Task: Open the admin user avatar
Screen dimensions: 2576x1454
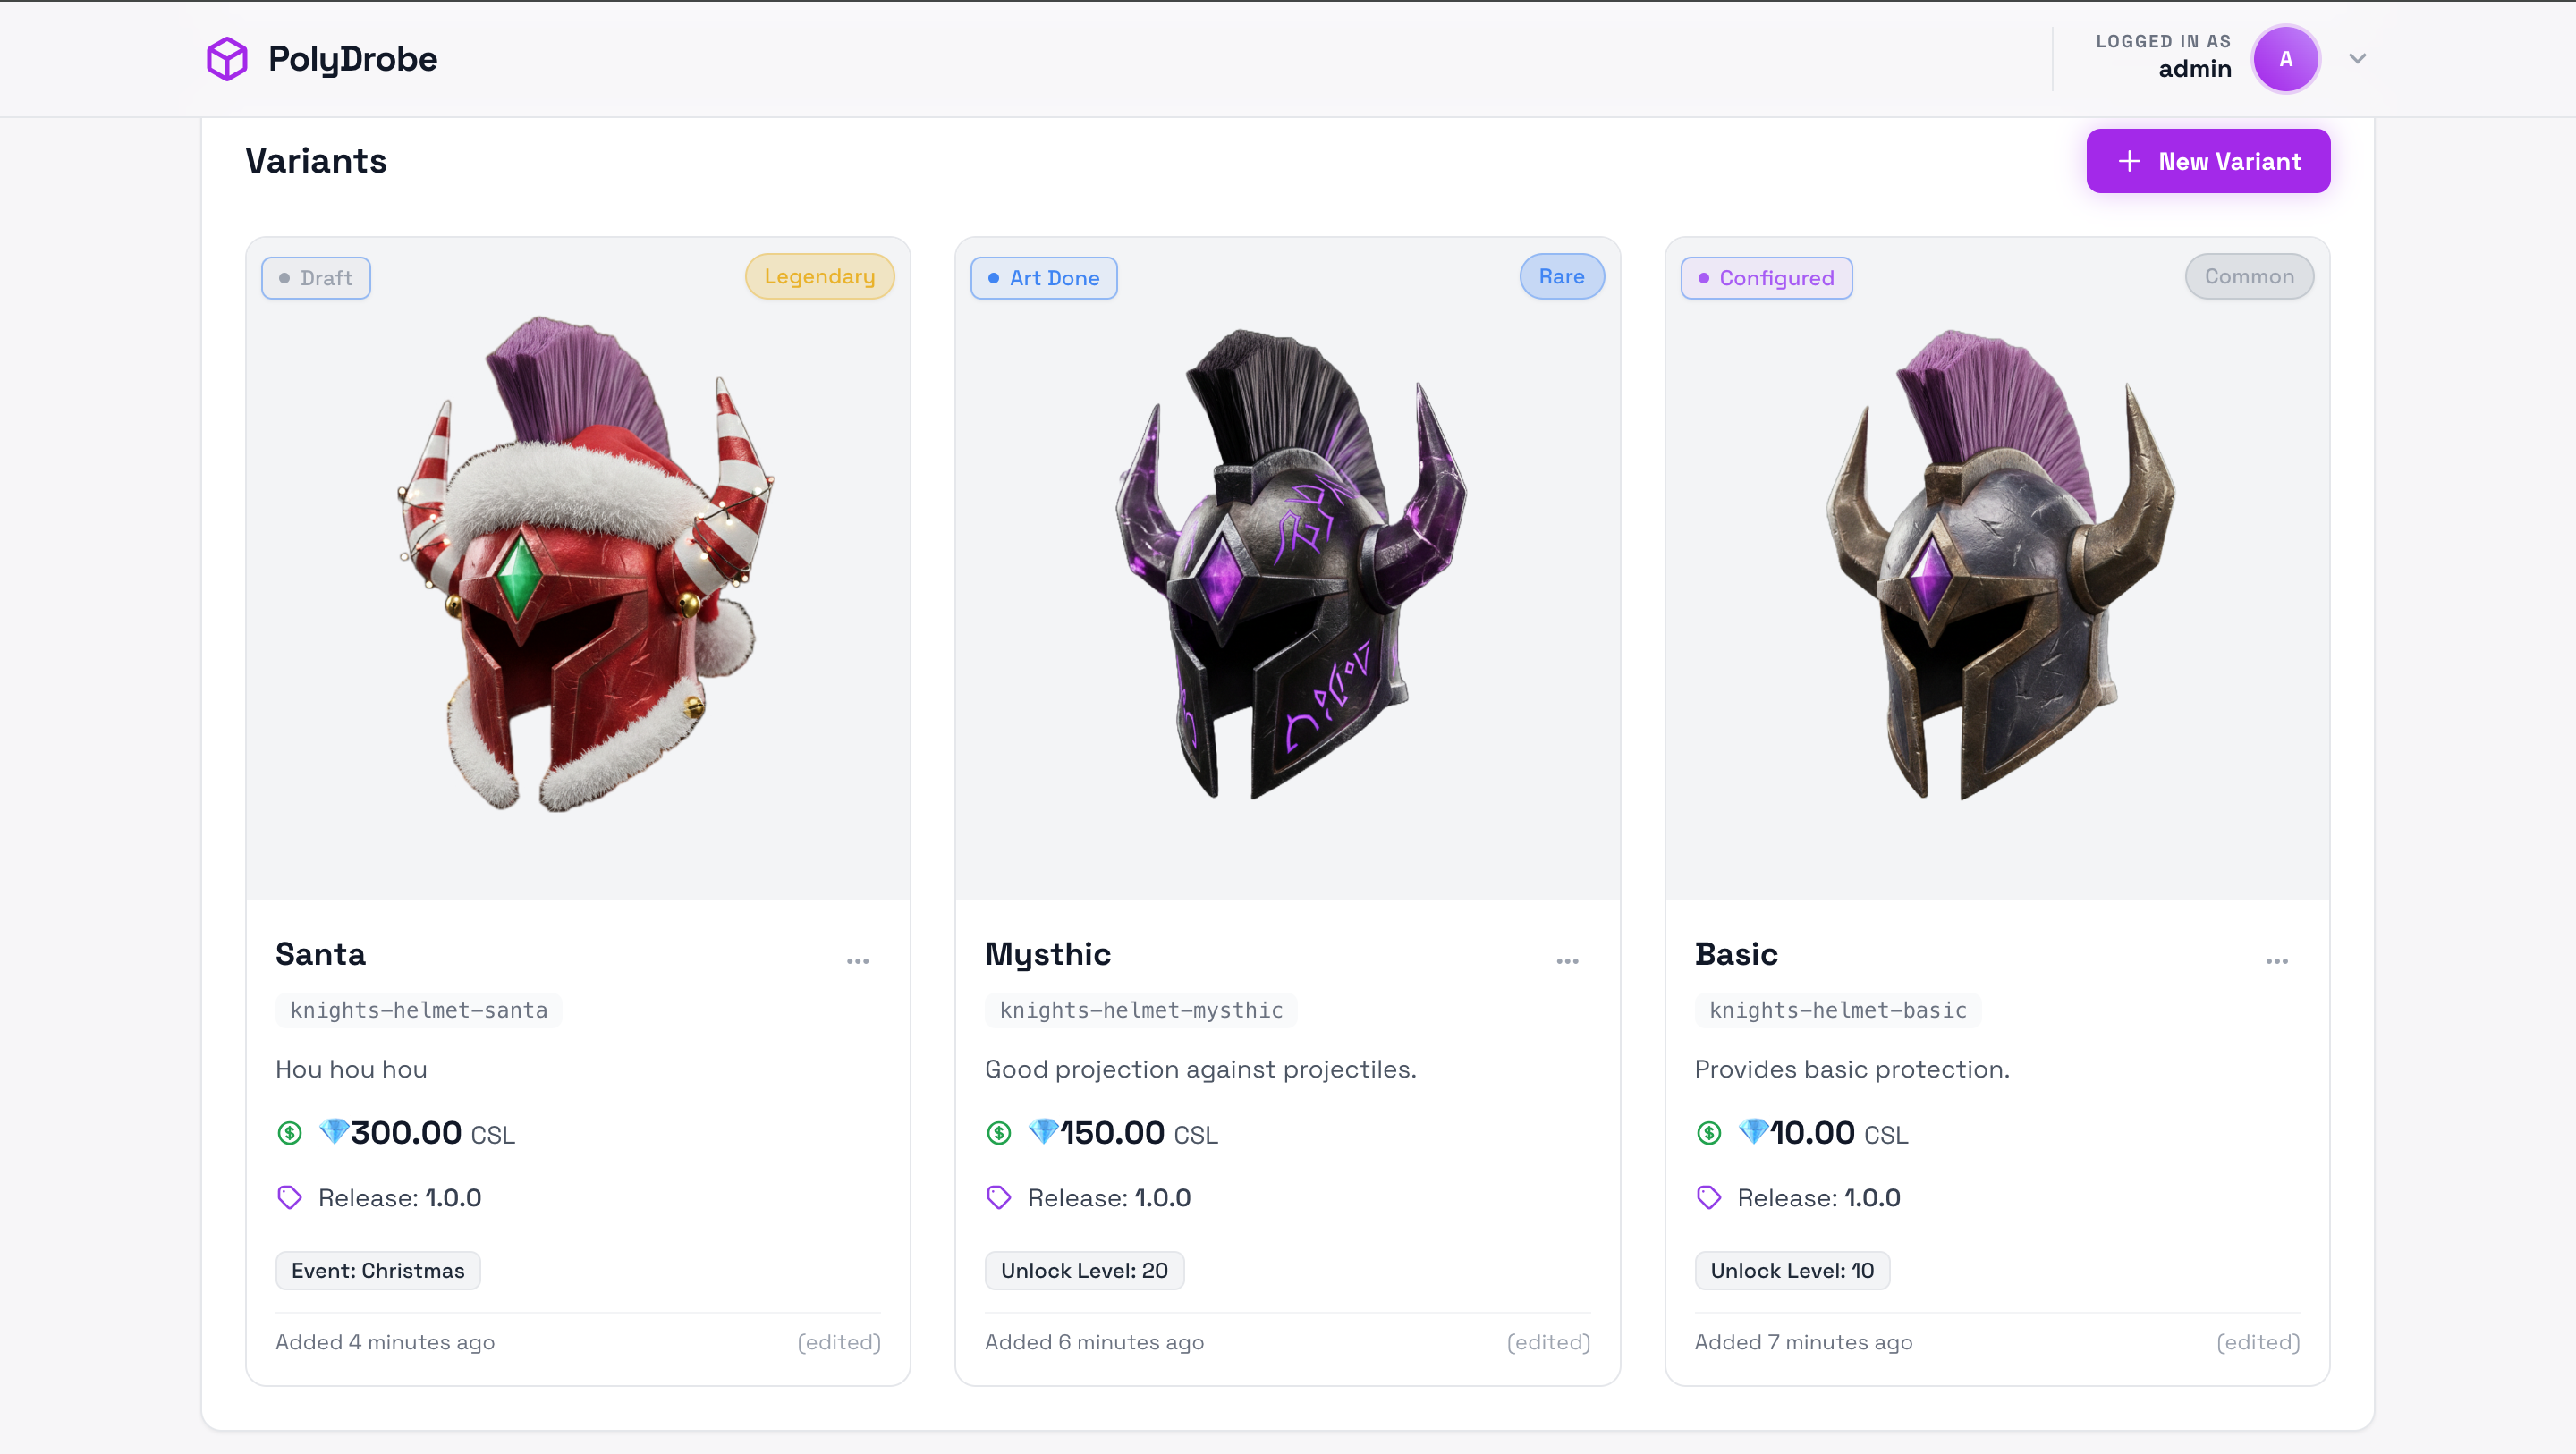Action: (2285, 59)
